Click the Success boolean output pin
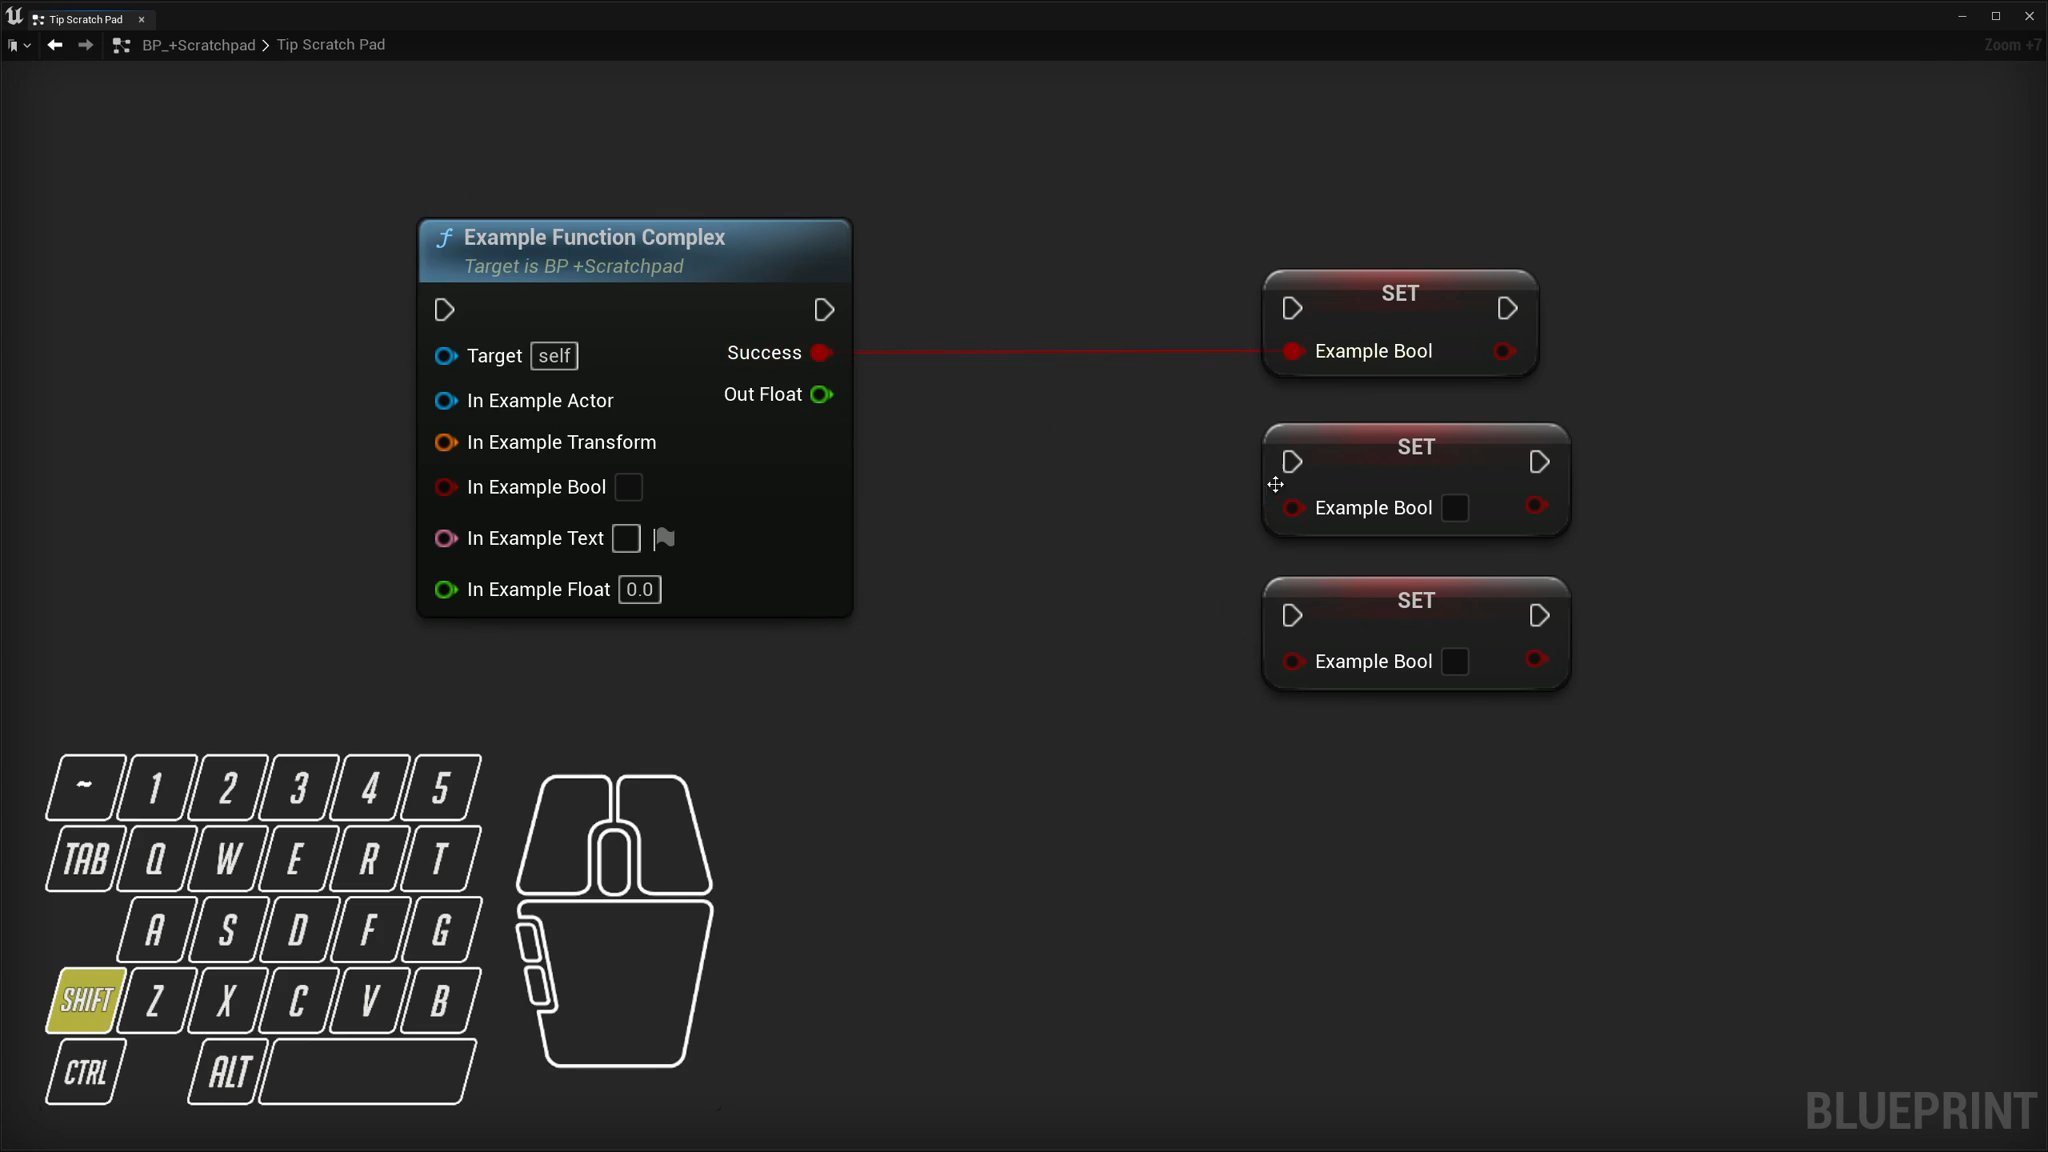The width and height of the screenshot is (2048, 1152). click(x=821, y=353)
